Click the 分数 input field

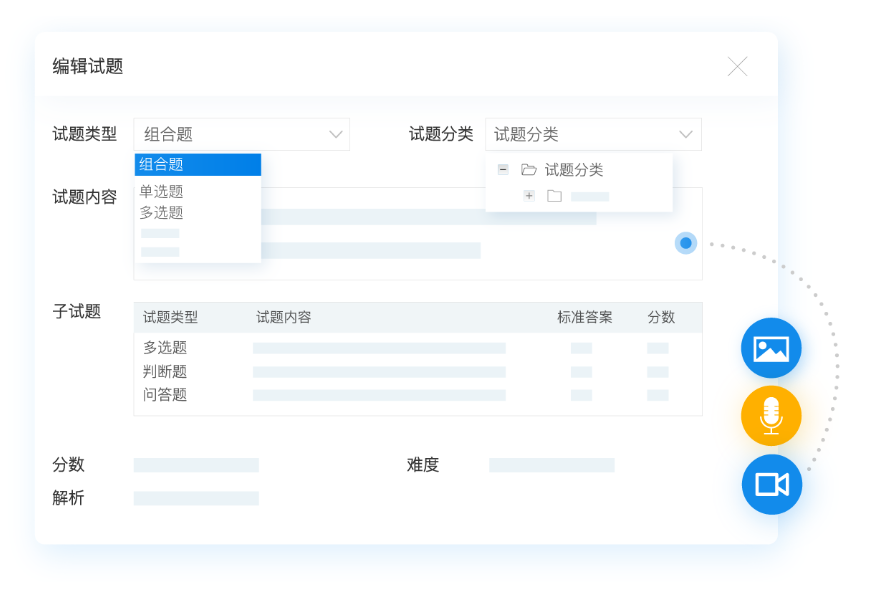coord(197,465)
